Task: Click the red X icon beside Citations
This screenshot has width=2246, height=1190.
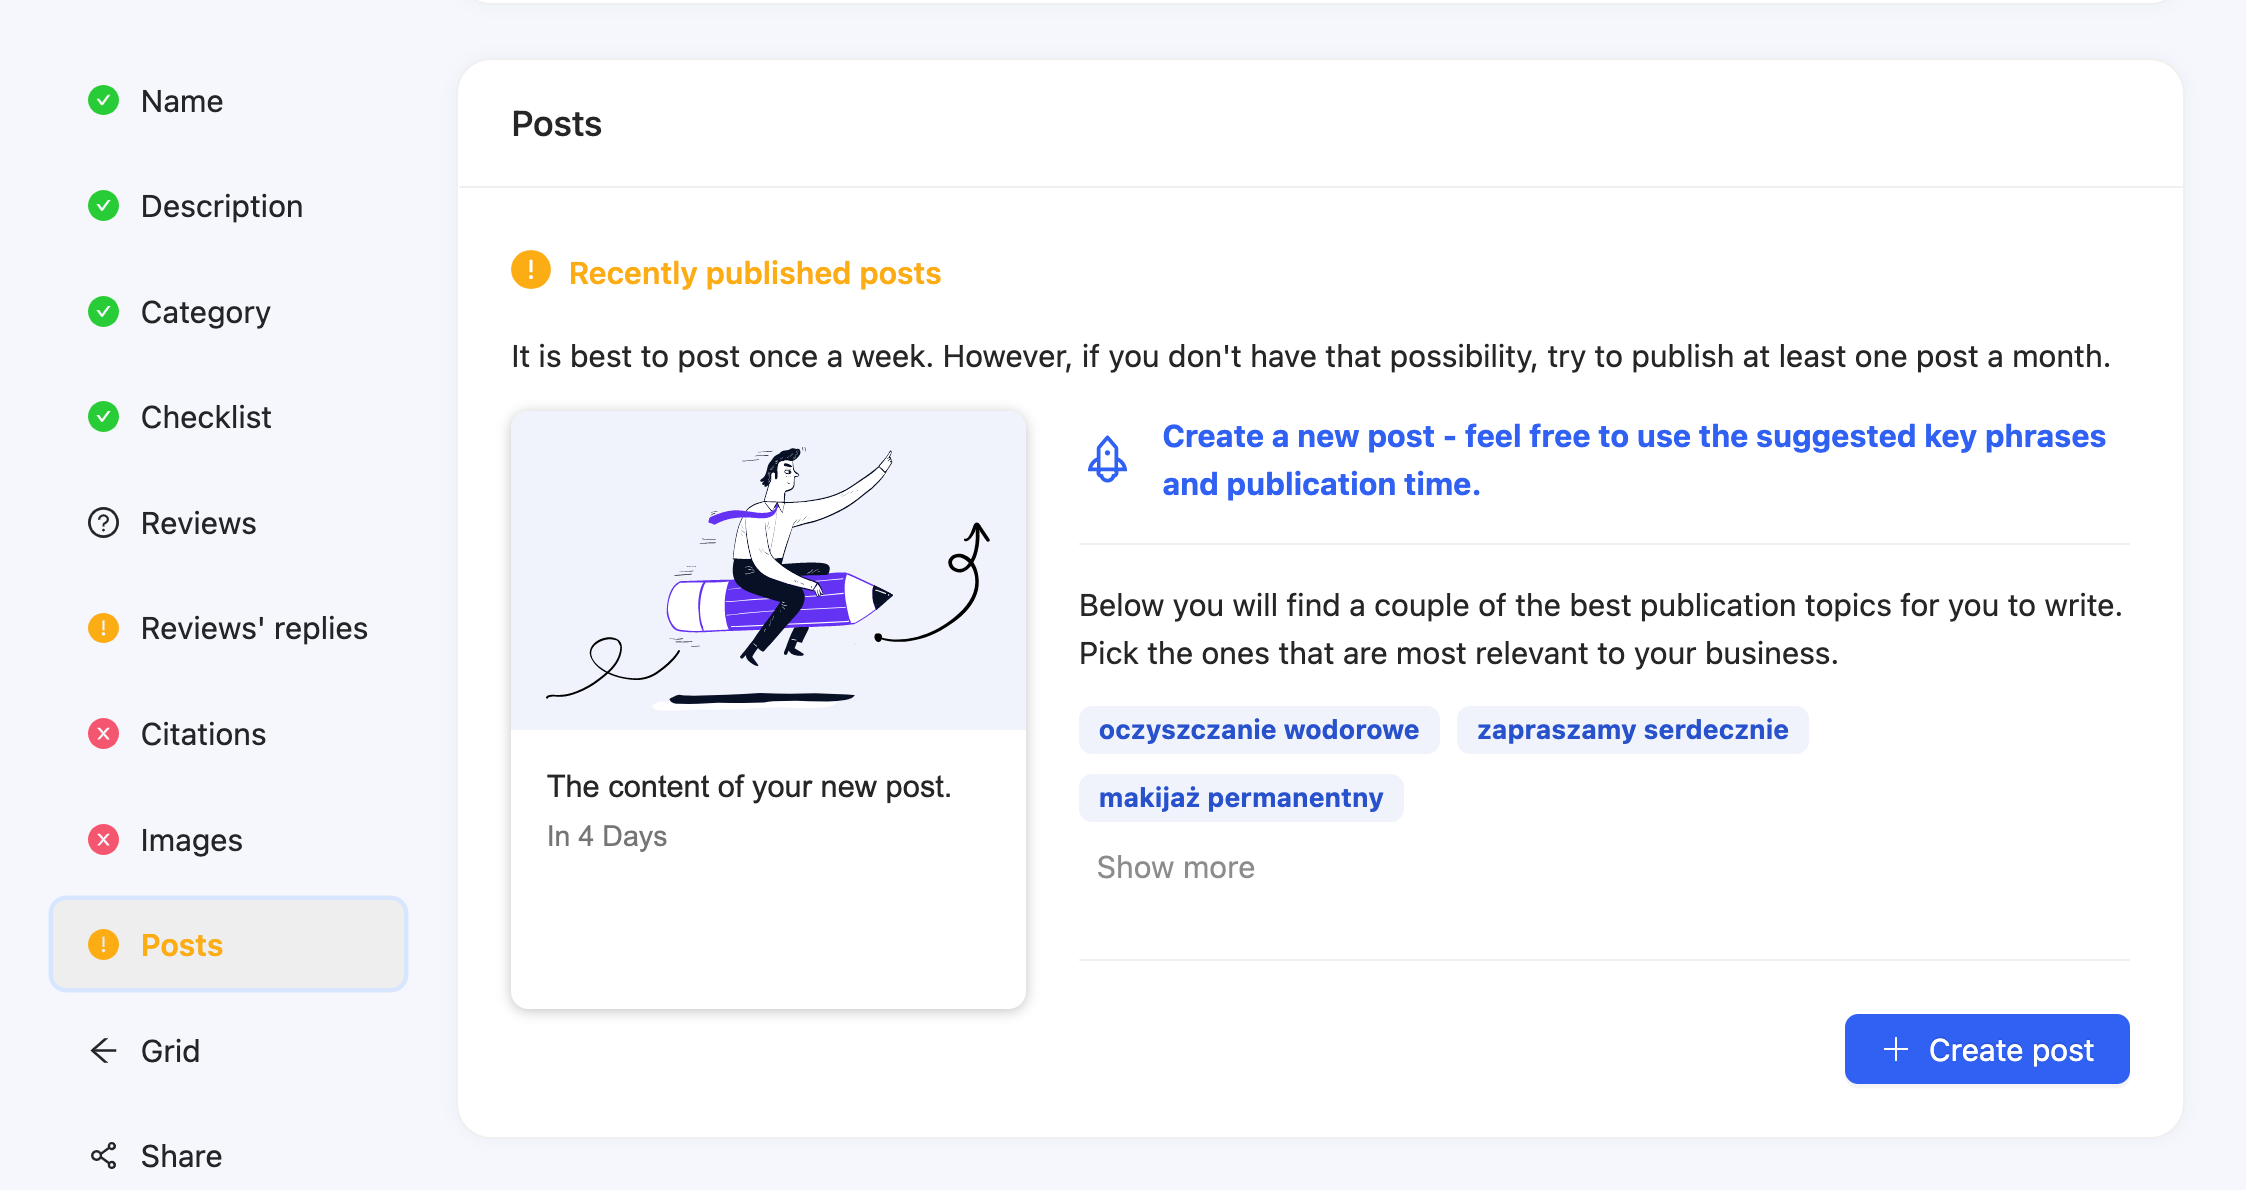Action: point(103,734)
